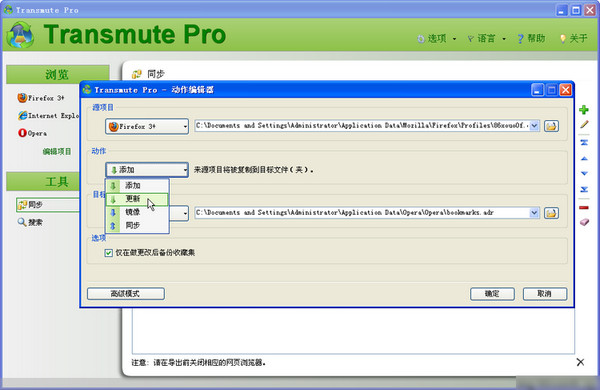The height and width of the screenshot is (390, 600).
Task: Minimize the 动作编辑器 dialog
Action: pos(537,90)
